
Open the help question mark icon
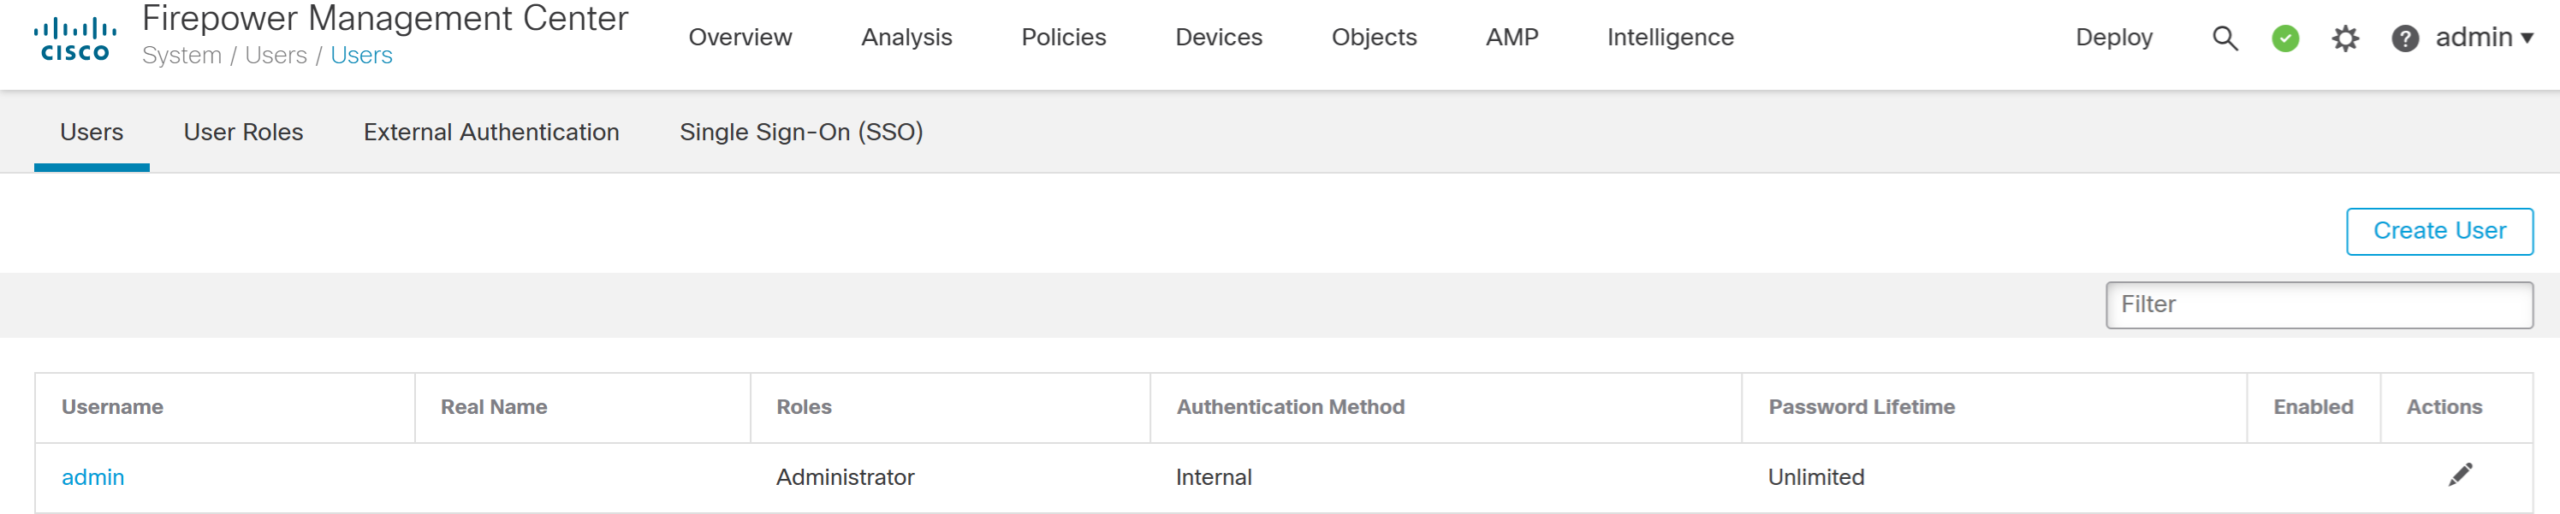coord(2405,38)
